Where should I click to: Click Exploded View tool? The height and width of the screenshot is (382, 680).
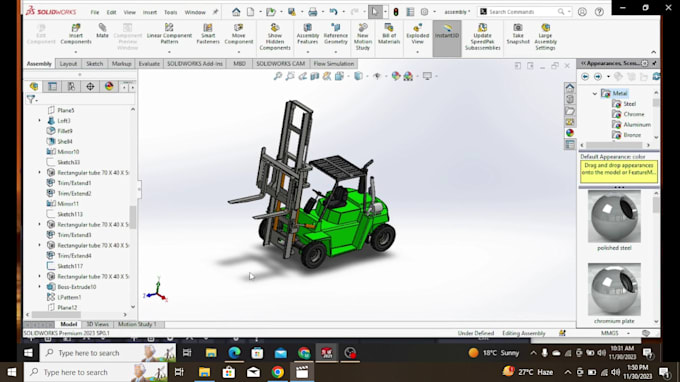pos(417,34)
